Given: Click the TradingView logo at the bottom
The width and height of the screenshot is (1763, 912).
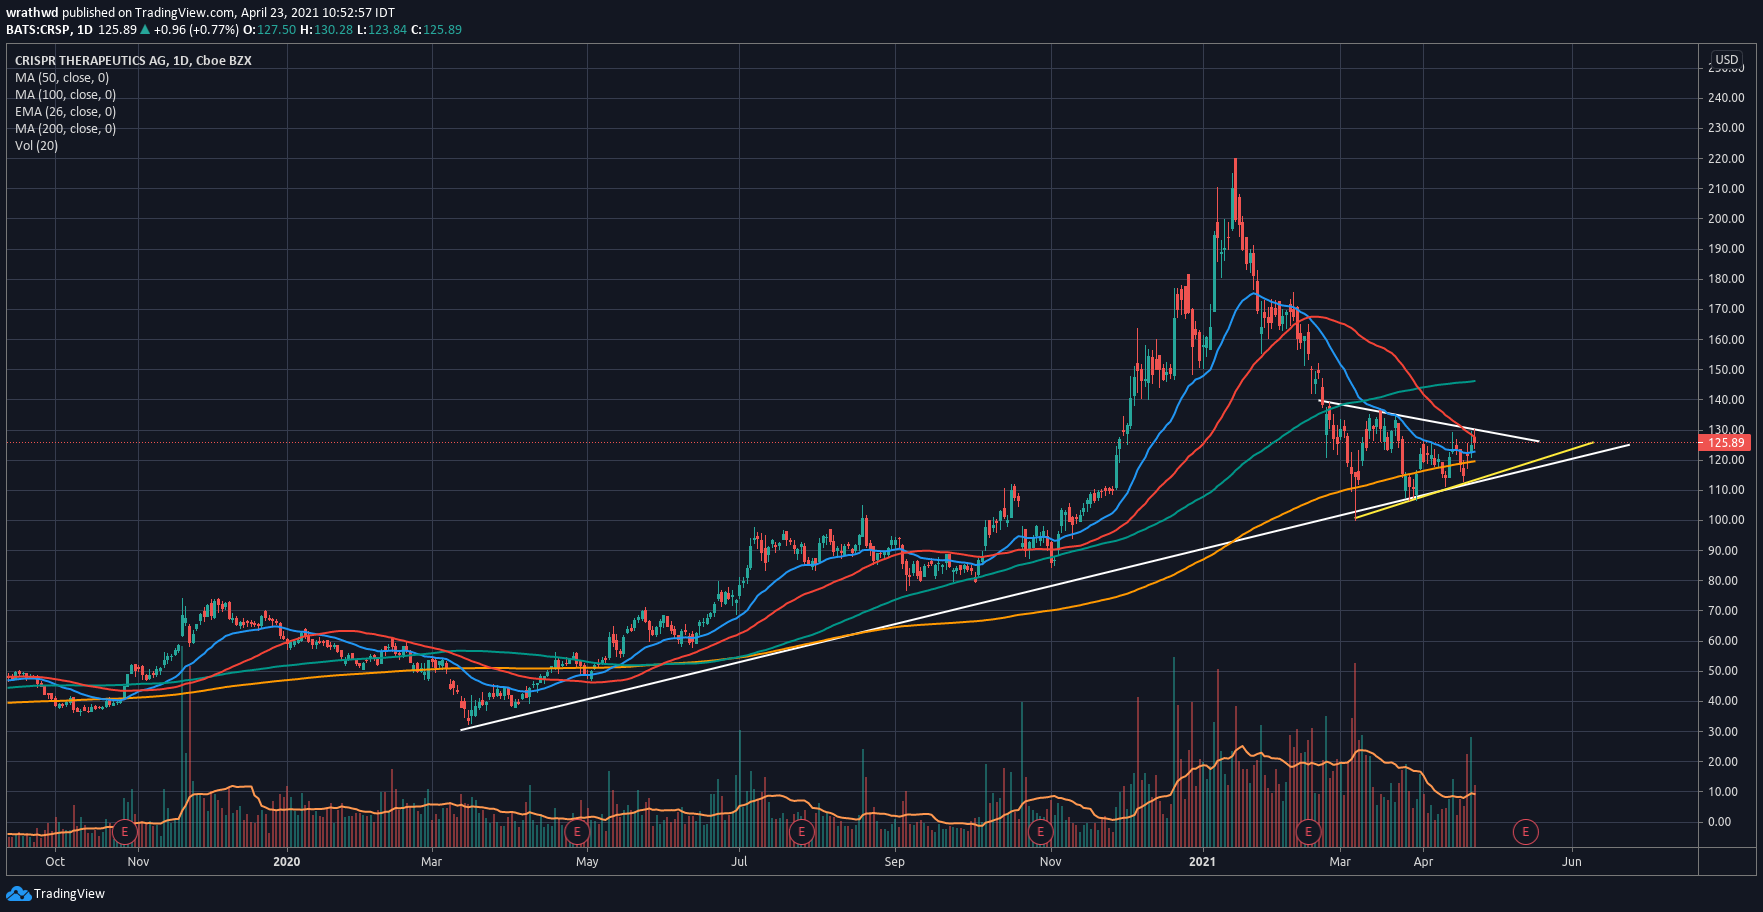Looking at the screenshot, I should [56, 893].
